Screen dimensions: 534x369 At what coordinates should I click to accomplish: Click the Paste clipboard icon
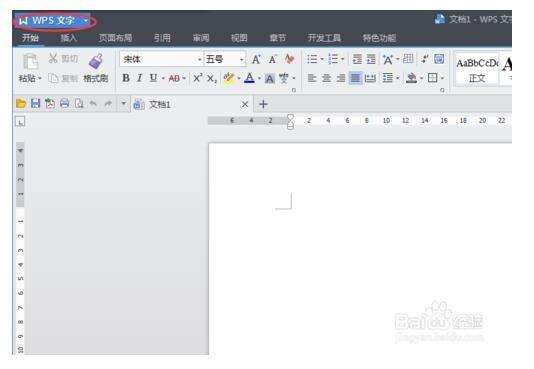point(30,62)
